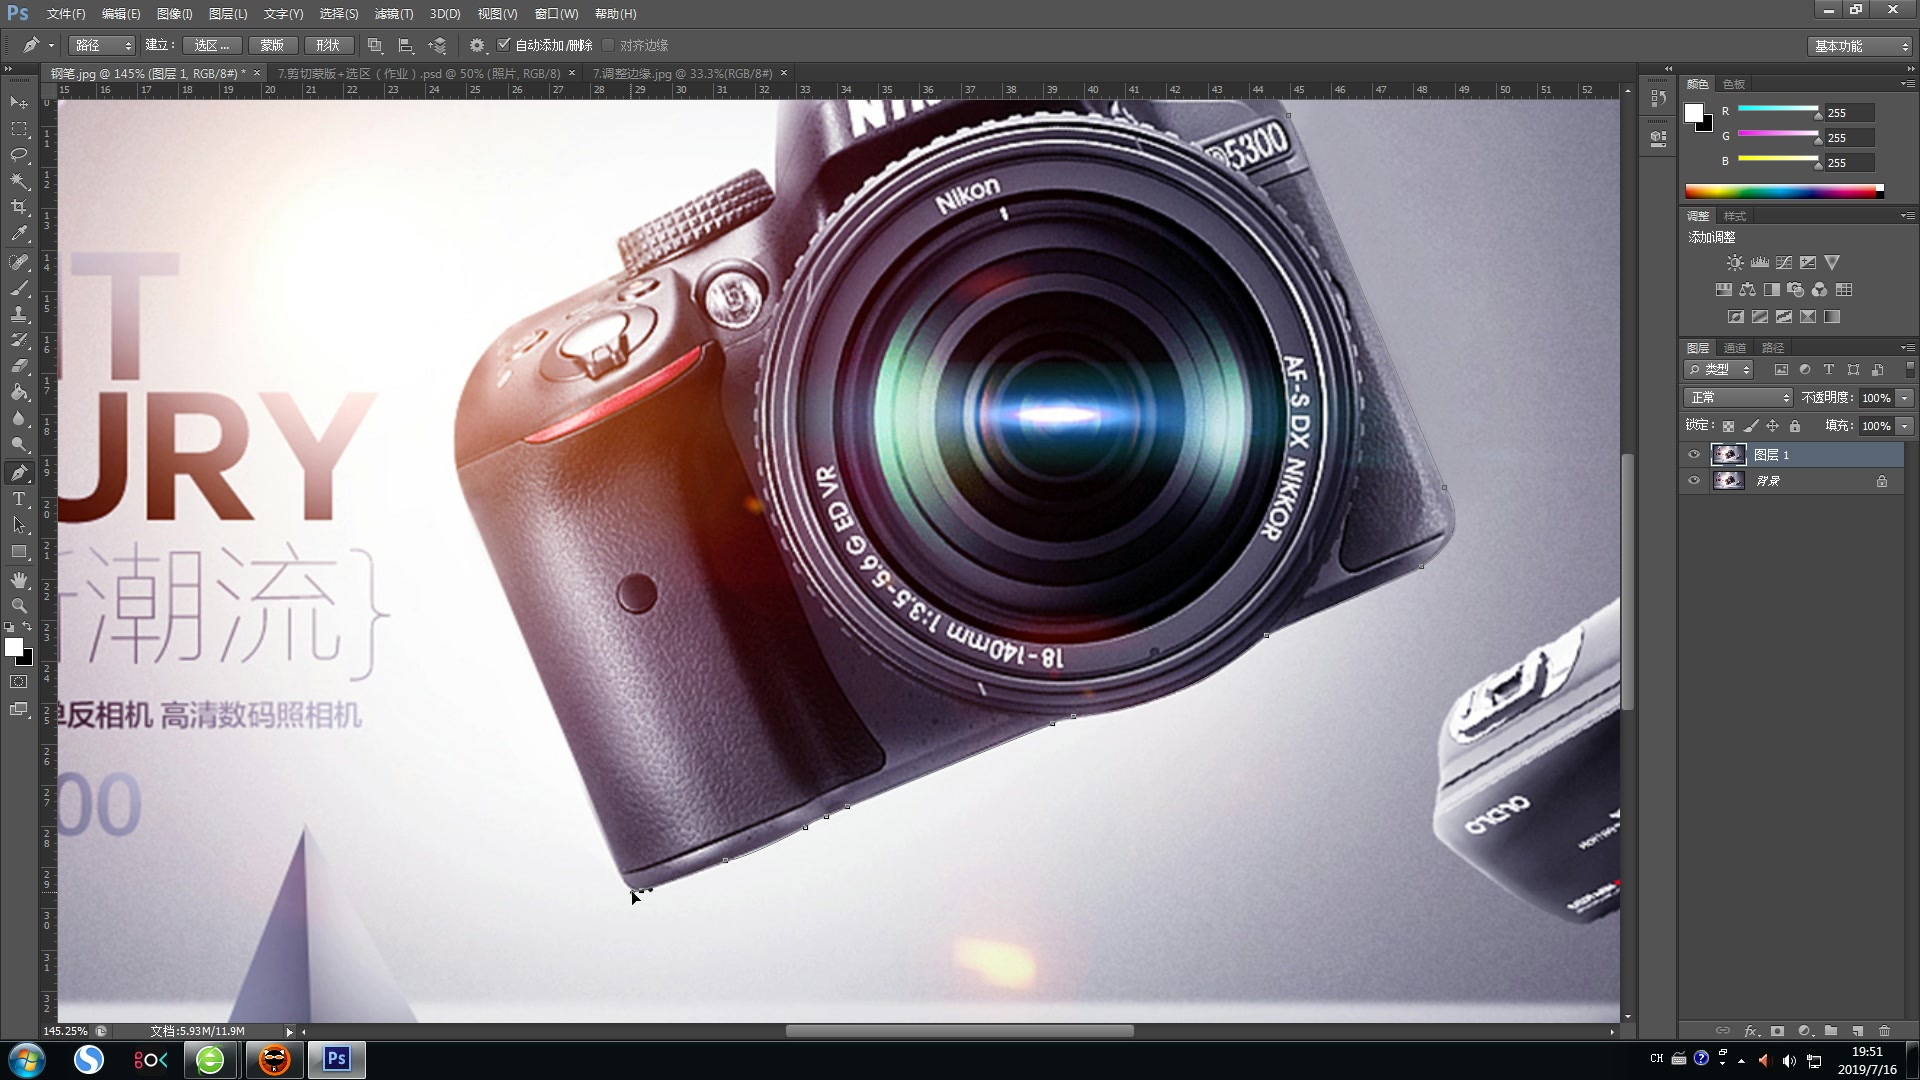
Task: Select the Horizontal Type tool
Action: coord(19,499)
